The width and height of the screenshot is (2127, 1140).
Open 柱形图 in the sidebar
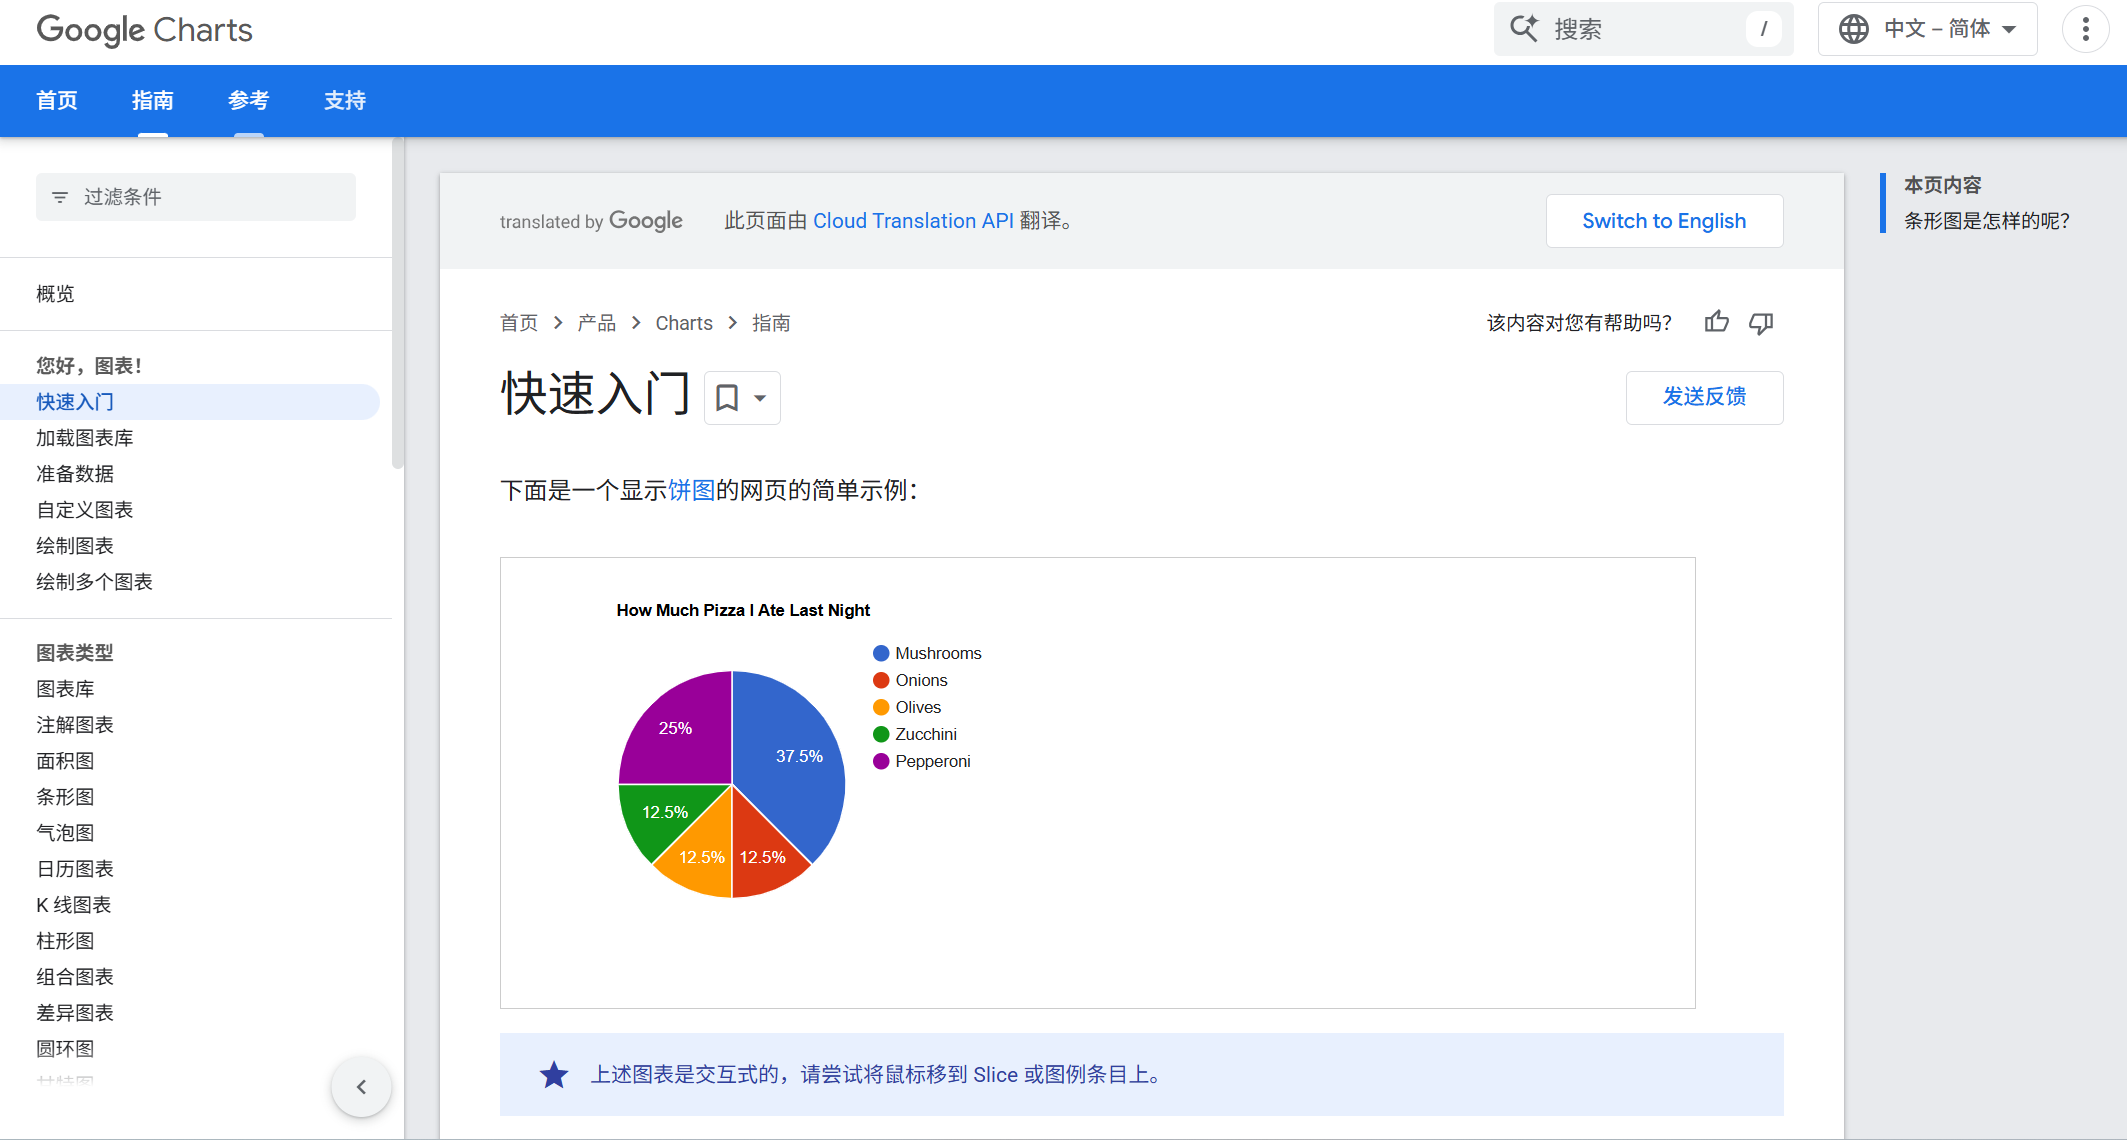65,941
